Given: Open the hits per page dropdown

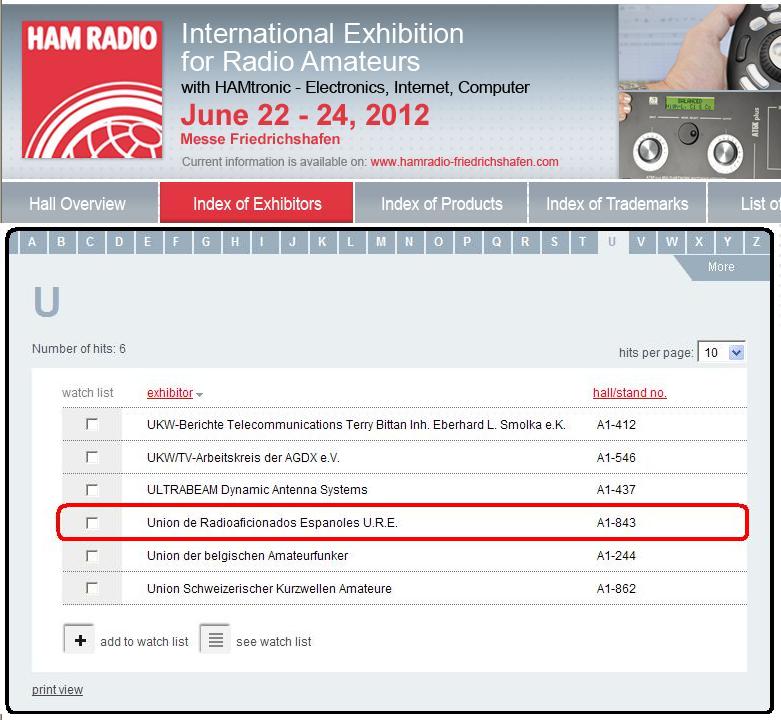Looking at the screenshot, I should 736,353.
